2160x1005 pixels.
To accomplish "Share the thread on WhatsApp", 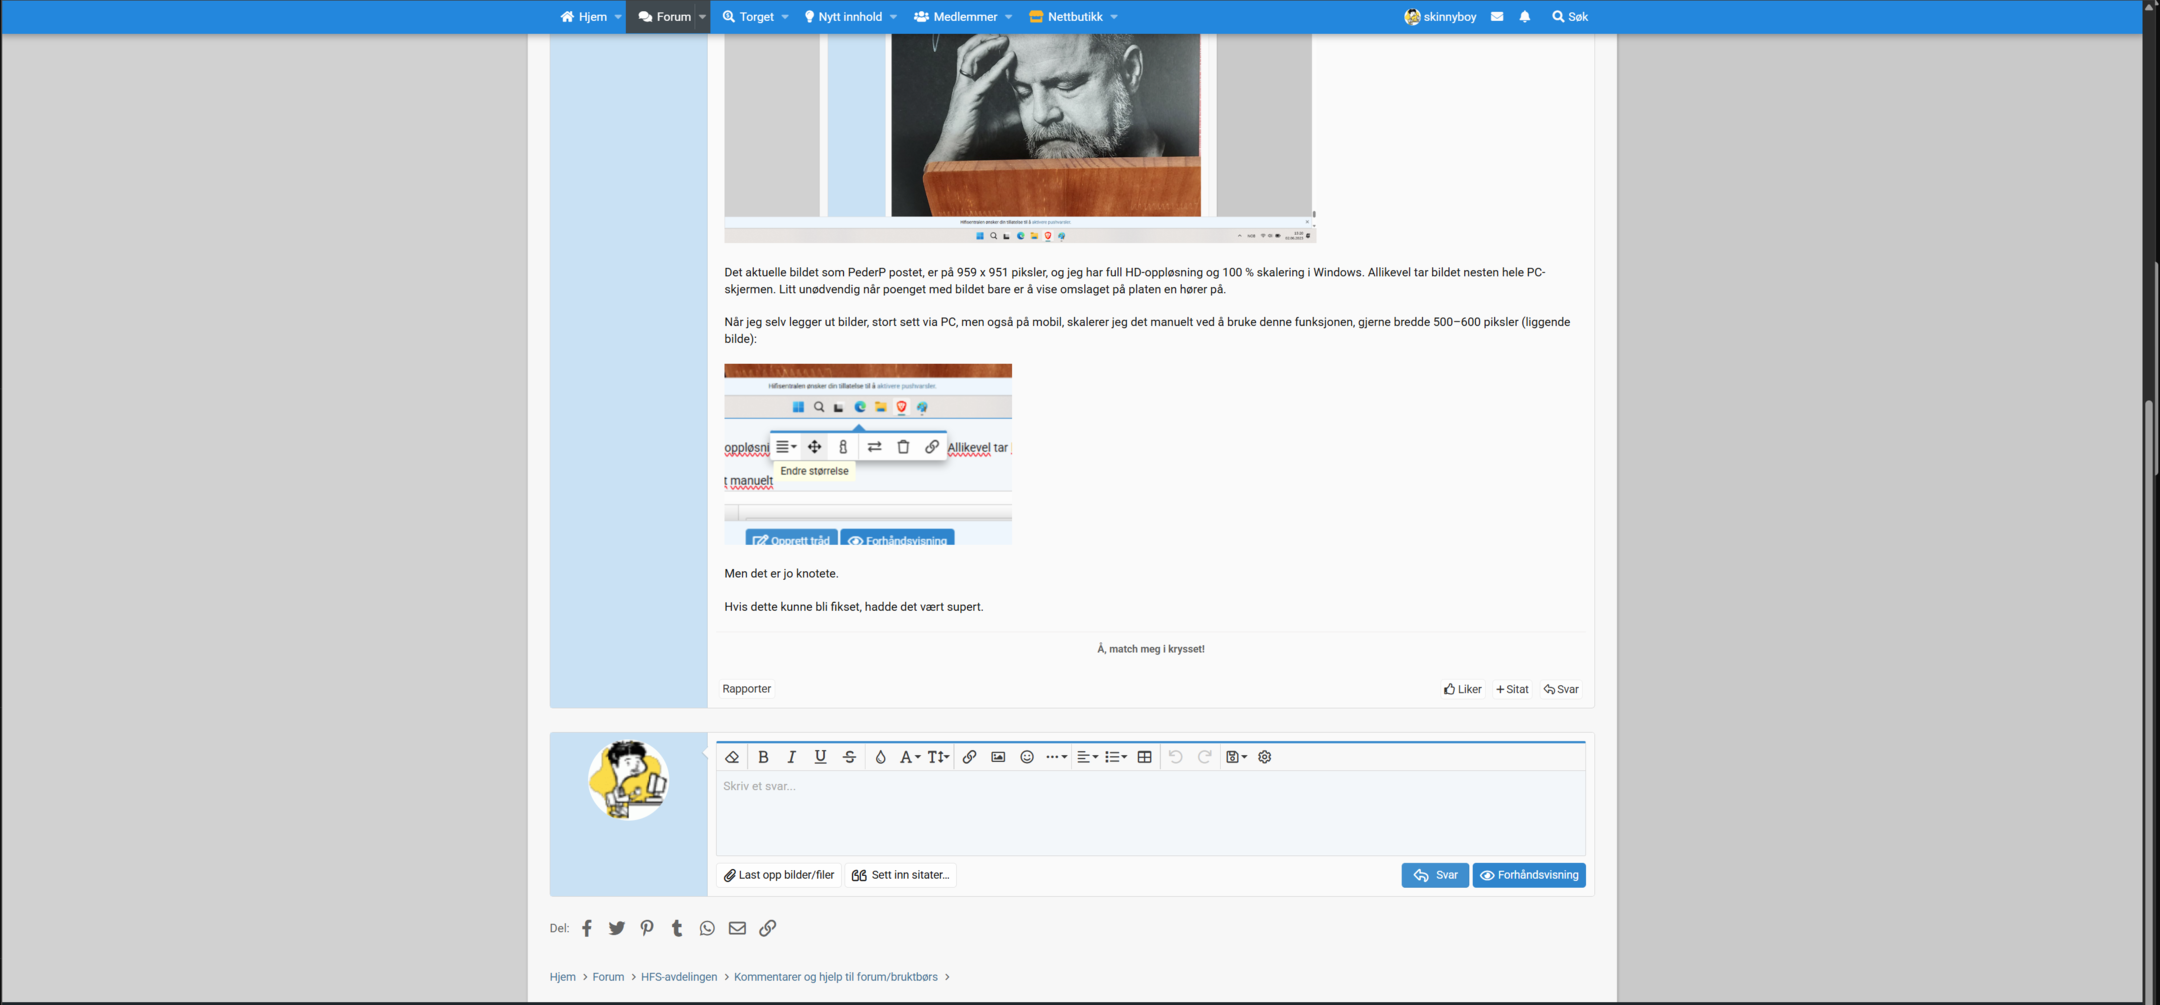I will pyautogui.click(x=707, y=928).
